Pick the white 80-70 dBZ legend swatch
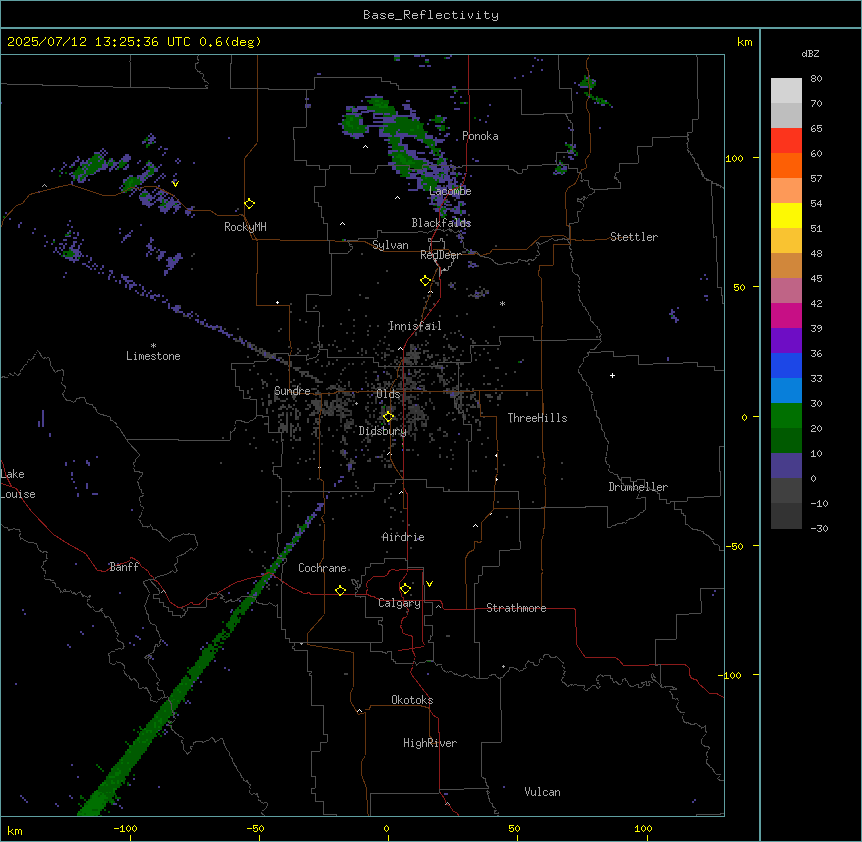The image size is (862, 842). click(x=786, y=91)
